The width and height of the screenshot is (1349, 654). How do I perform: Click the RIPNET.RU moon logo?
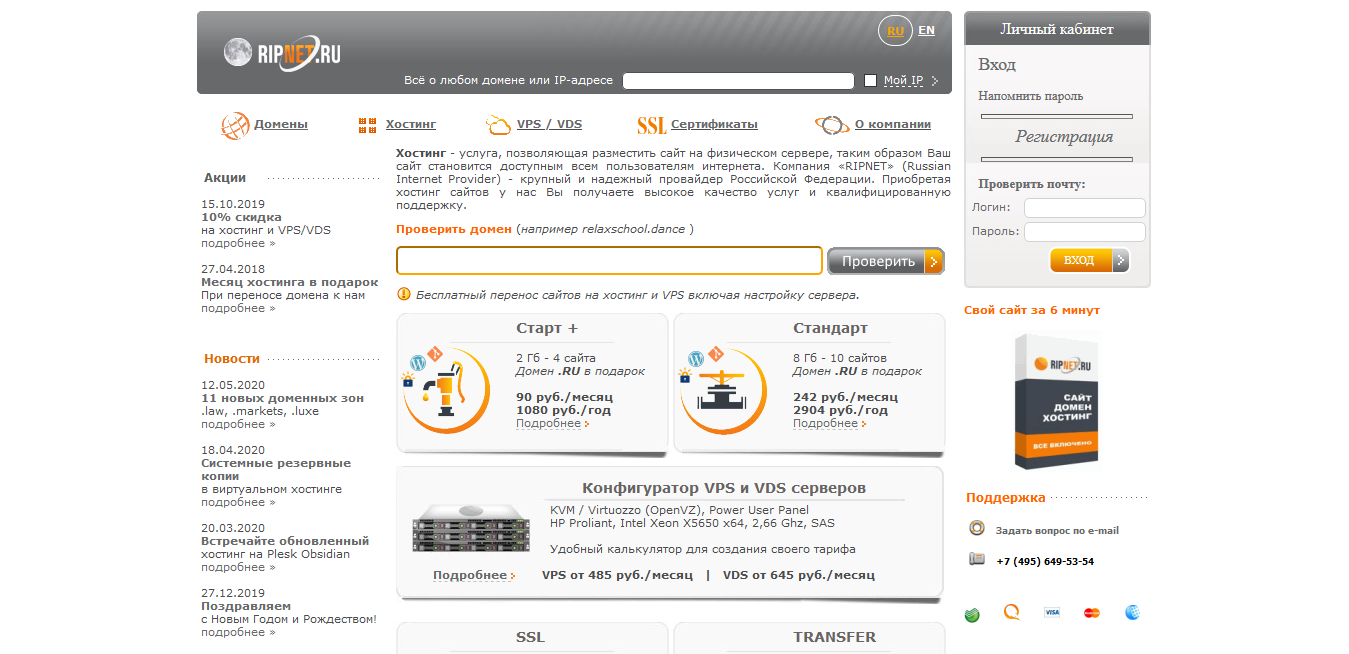pos(238,52)
